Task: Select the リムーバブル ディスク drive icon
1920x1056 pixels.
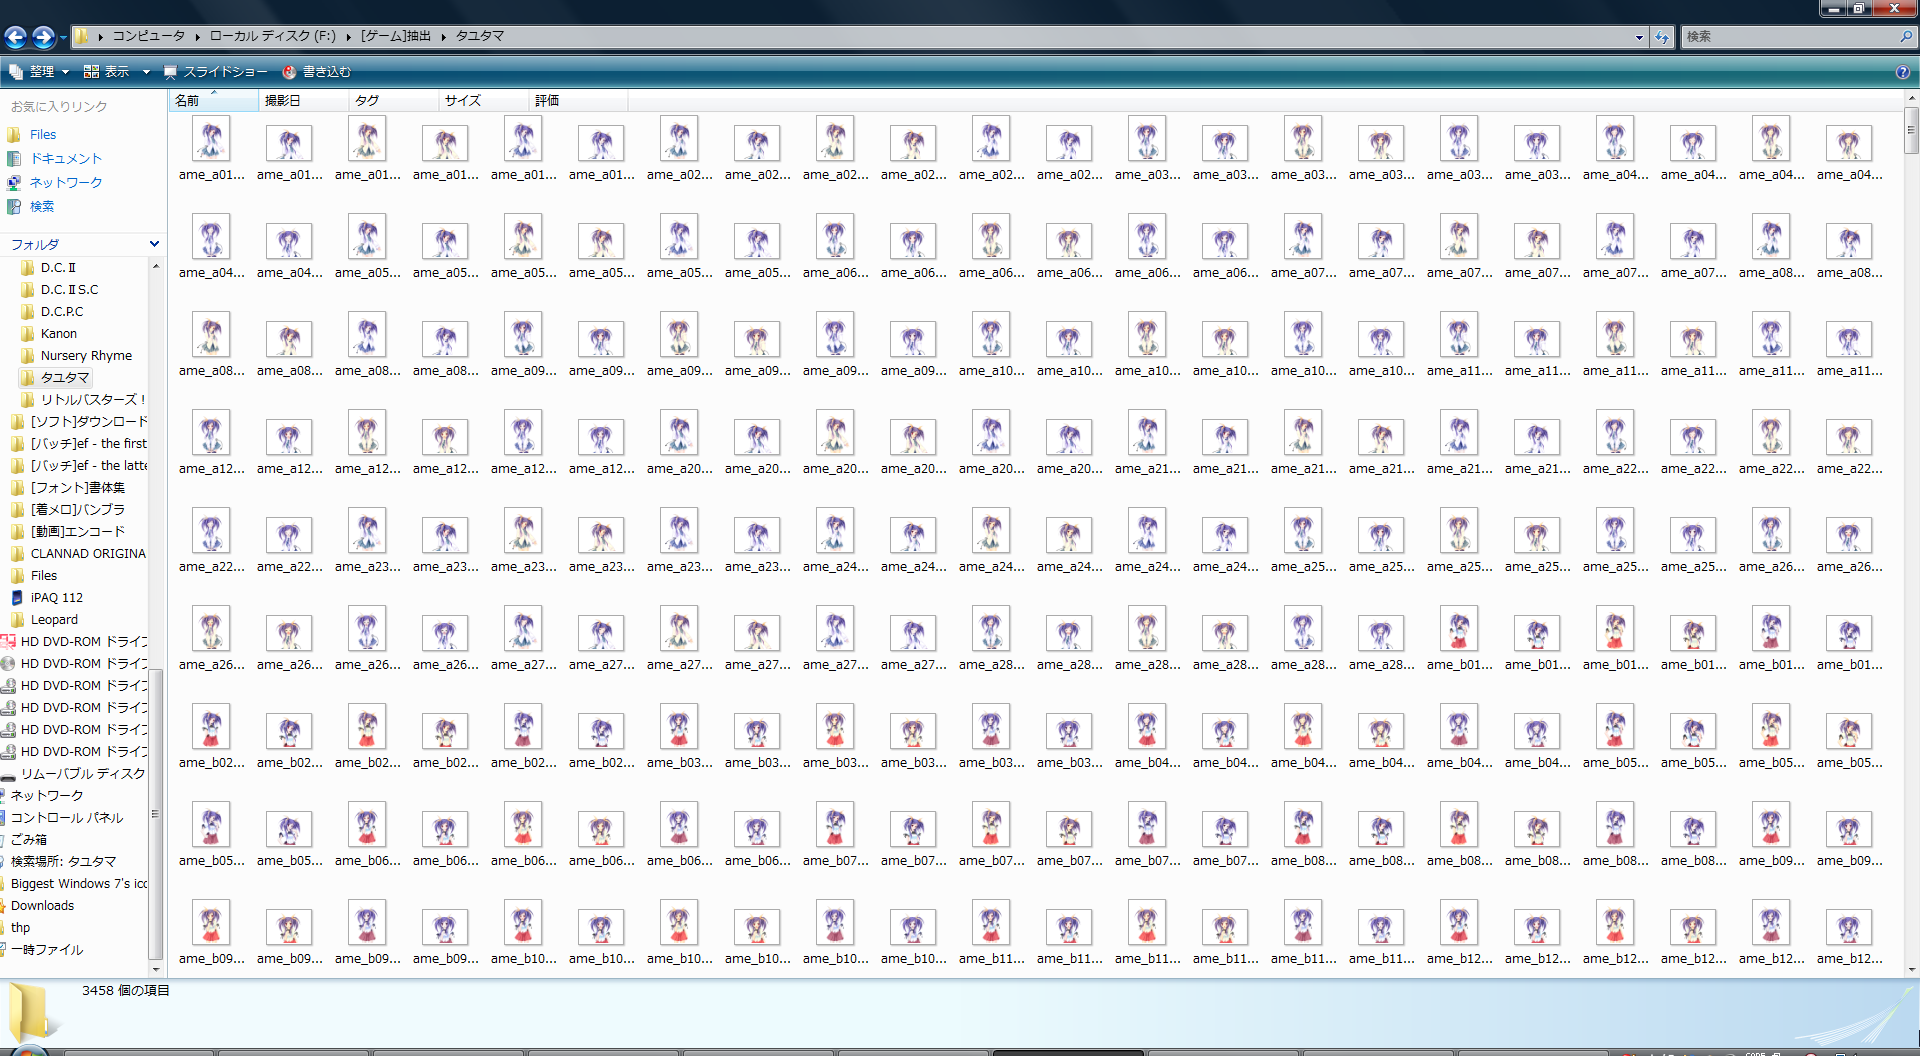Action: click(x=8, y=775)
